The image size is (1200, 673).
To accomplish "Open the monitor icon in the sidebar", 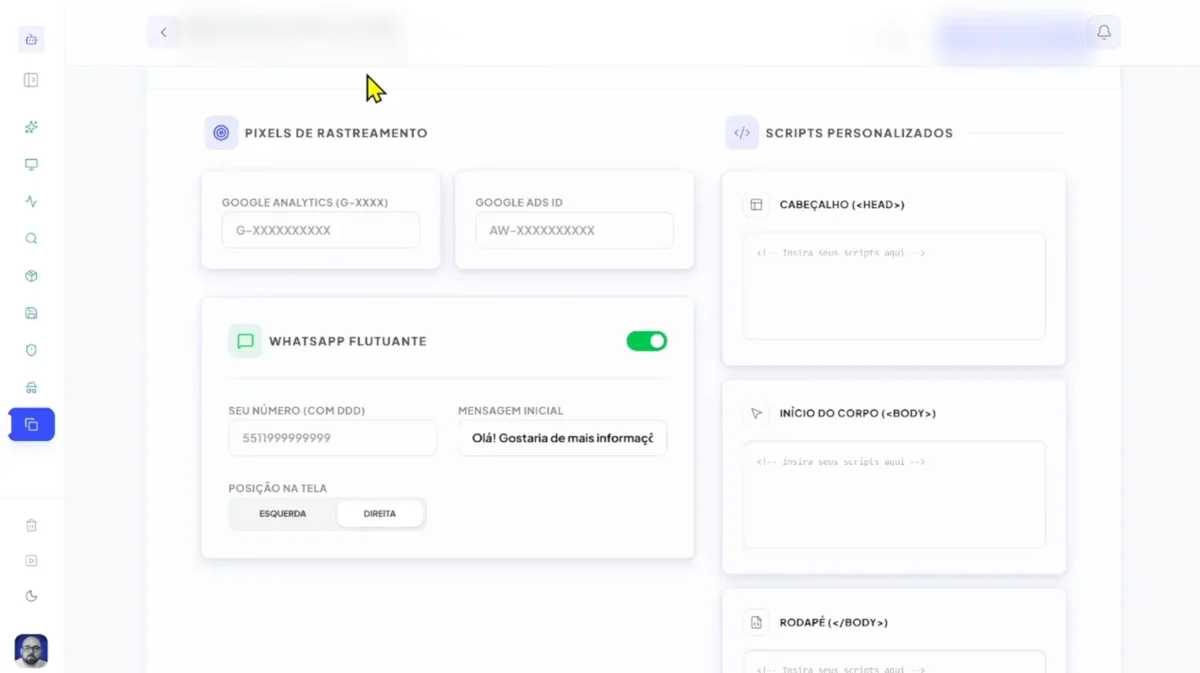I will pyautogui.click(x=31, y=164).
